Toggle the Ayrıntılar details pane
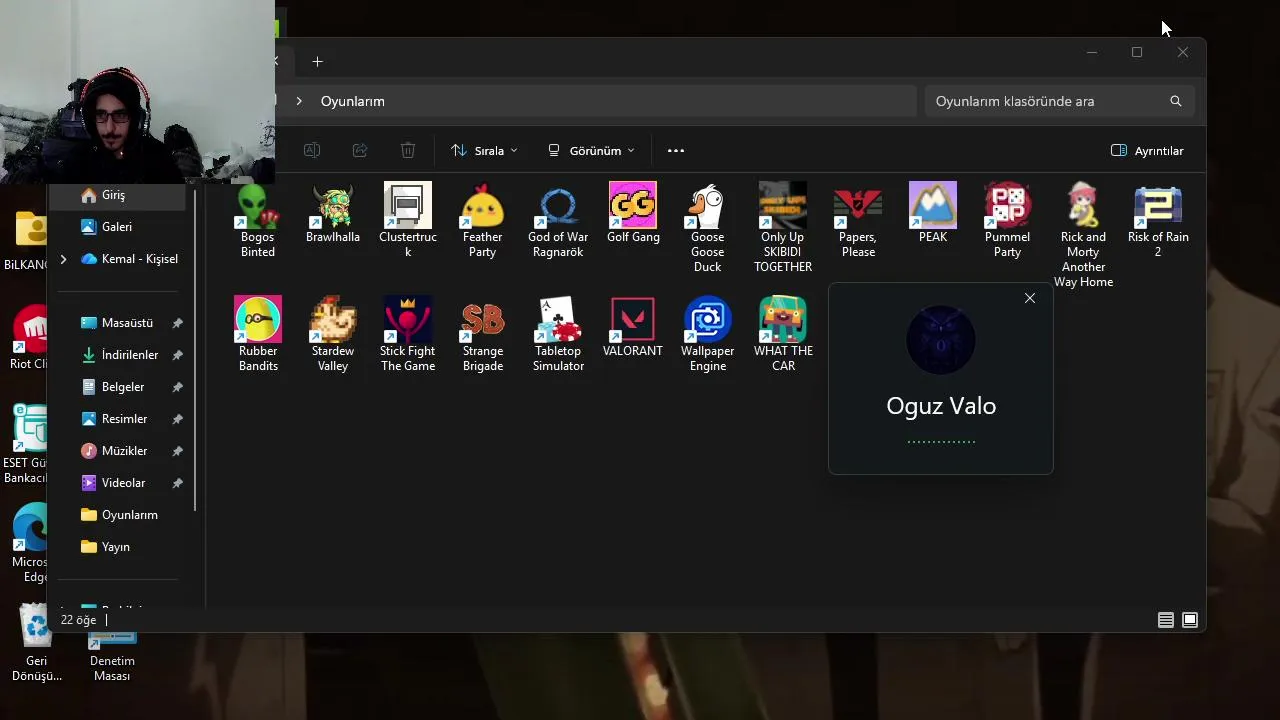Image resolution: width=1280 pixels, height=720 pixels. tap(1147, 151)
